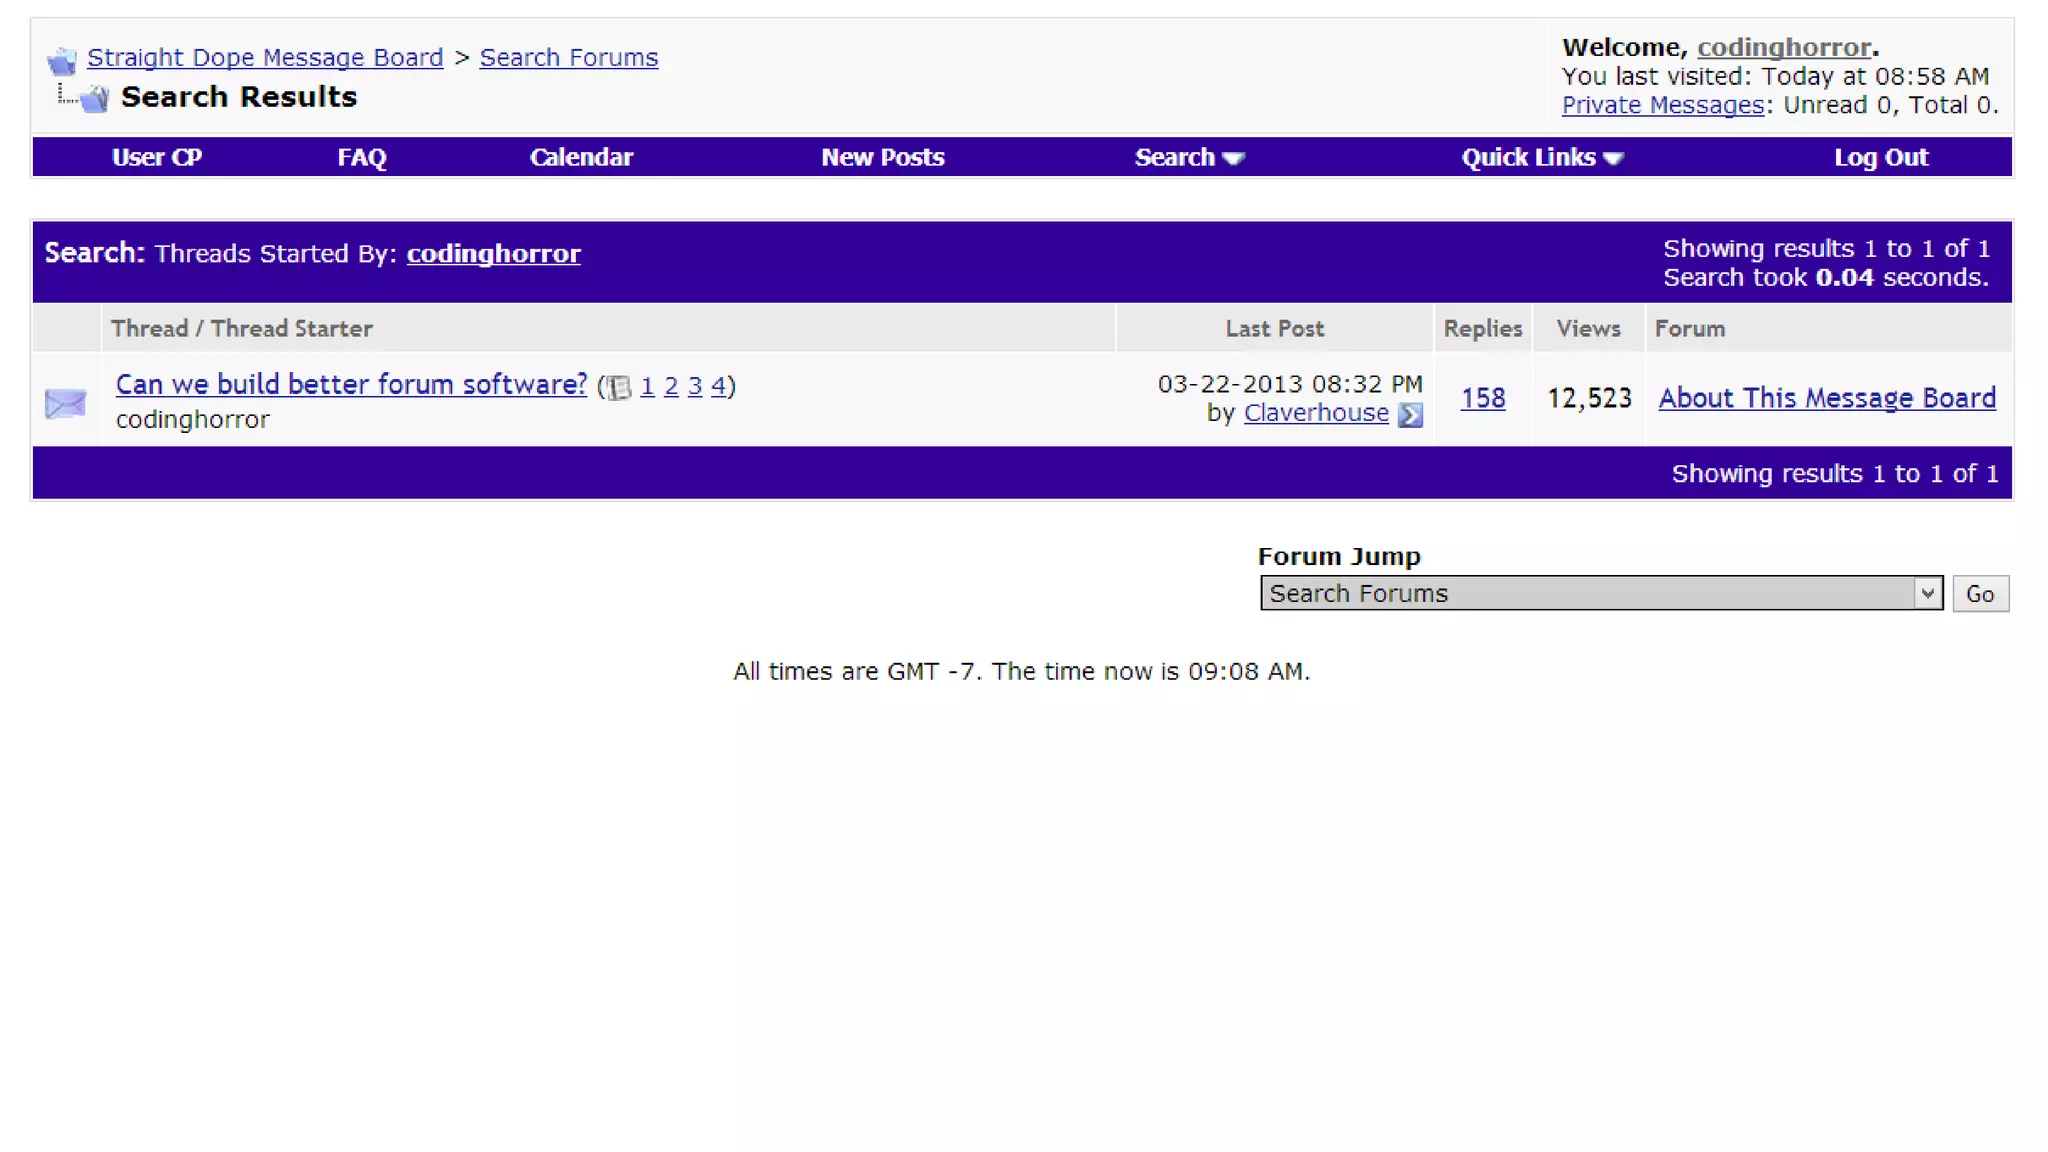Click the Search Results reload folder icon
Viewport: 2048px width, 1152px height.
94,98
